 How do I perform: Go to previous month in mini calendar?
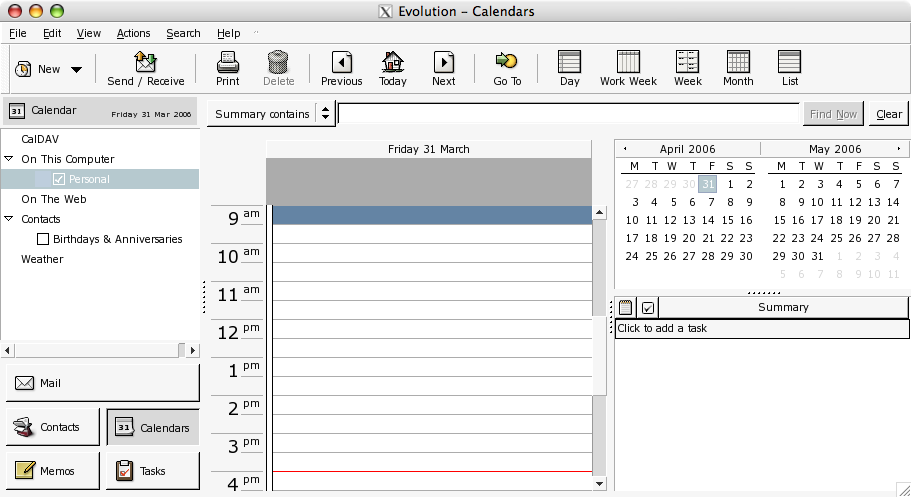tap(625, 149)
